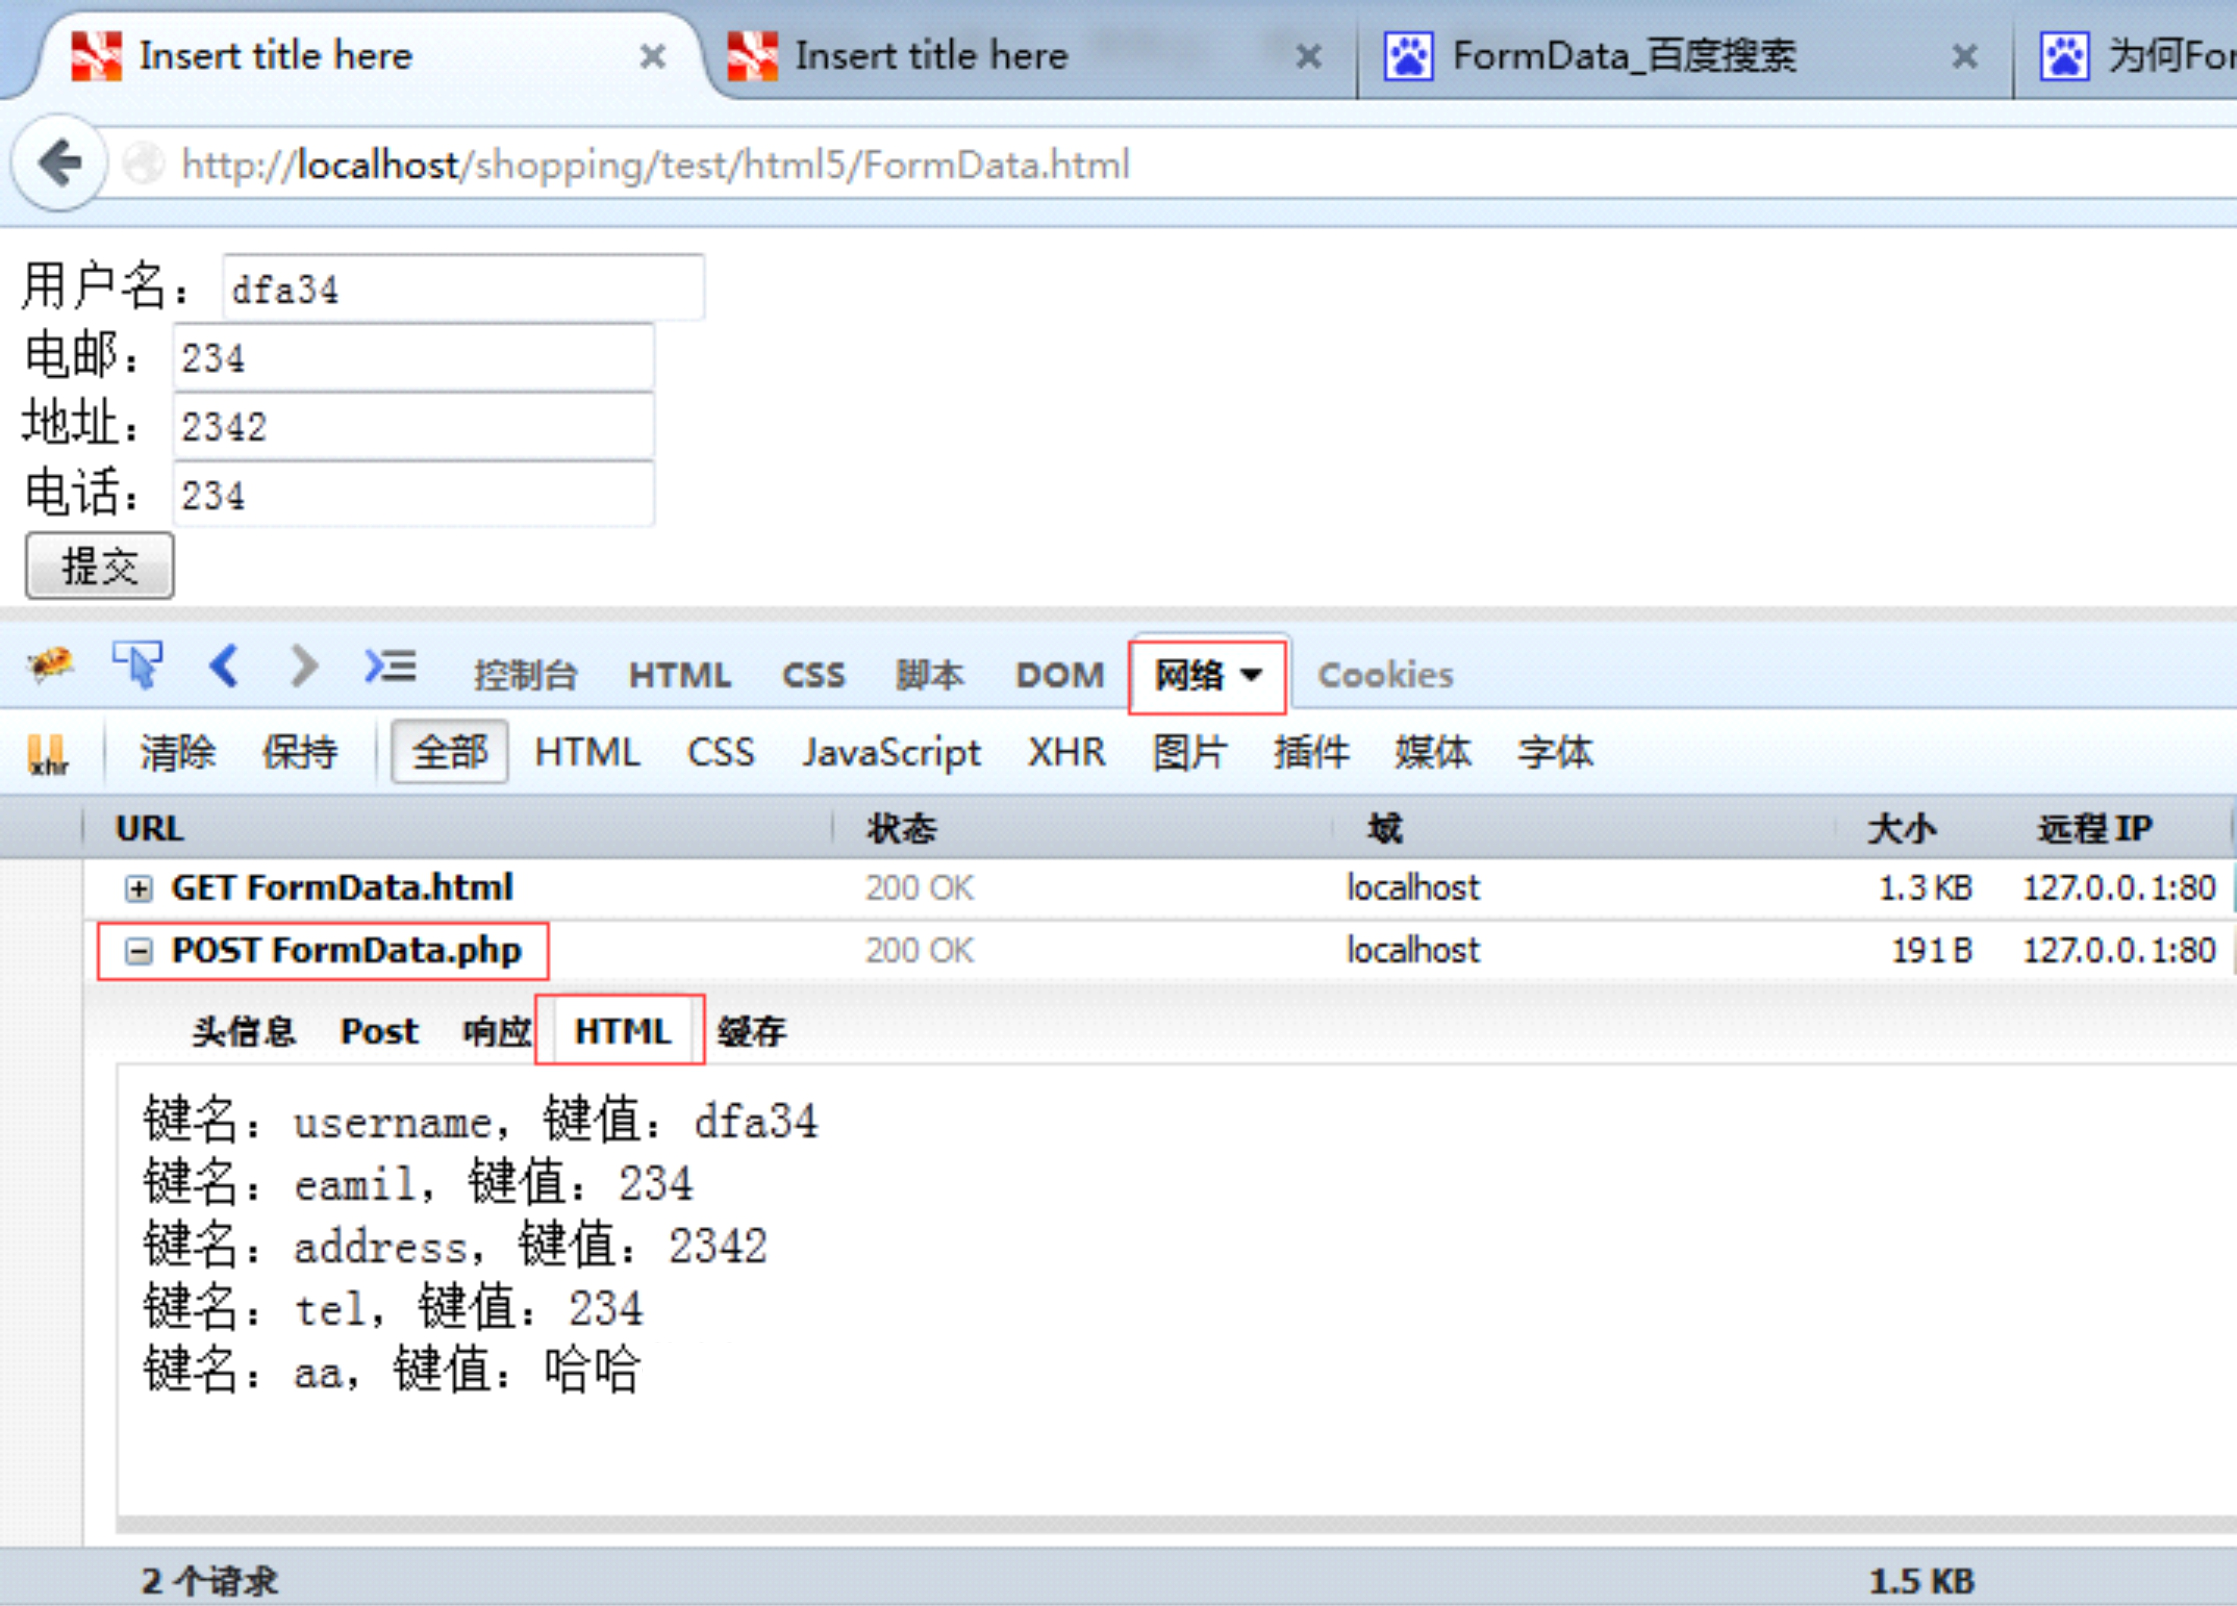Click Firebug back navigation arrow

click(x=224, y=666)
